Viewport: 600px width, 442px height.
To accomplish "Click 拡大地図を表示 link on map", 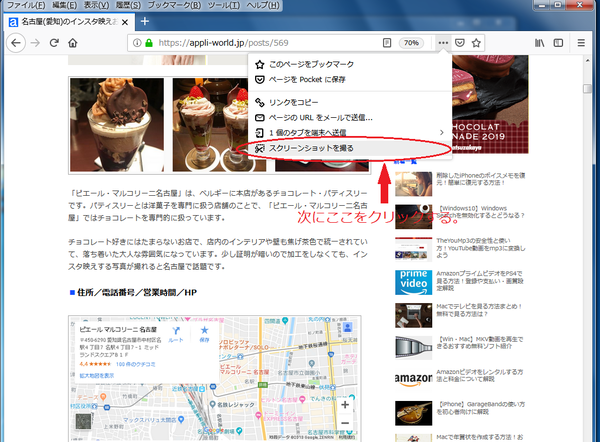I will pyautogui.click(x=96, y=376).
